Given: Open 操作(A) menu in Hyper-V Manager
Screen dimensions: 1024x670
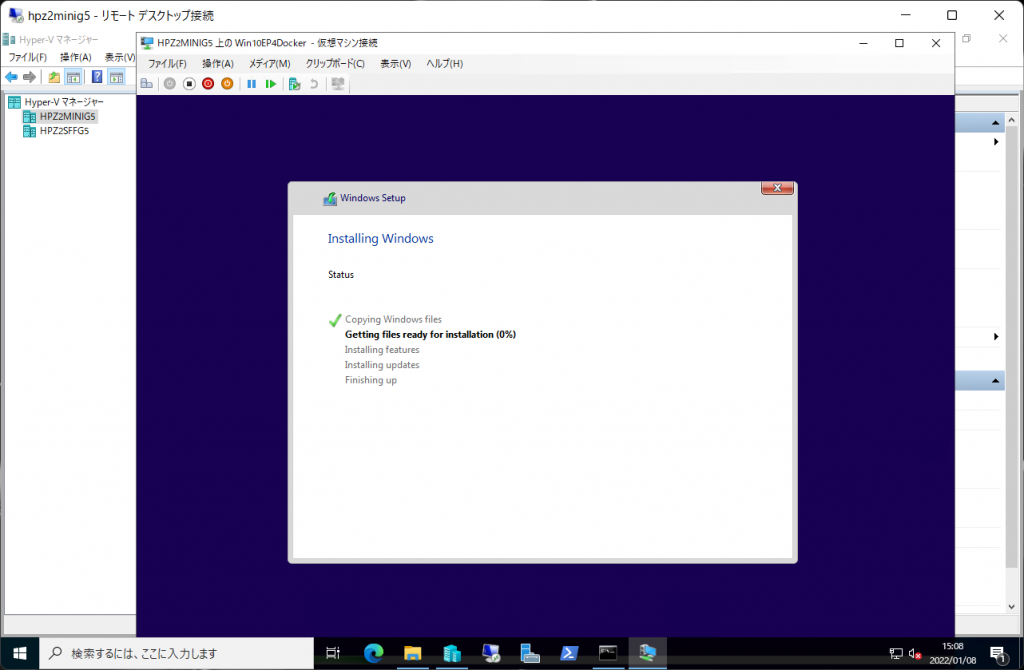Looking at the screenshot, I should point(76,57).
